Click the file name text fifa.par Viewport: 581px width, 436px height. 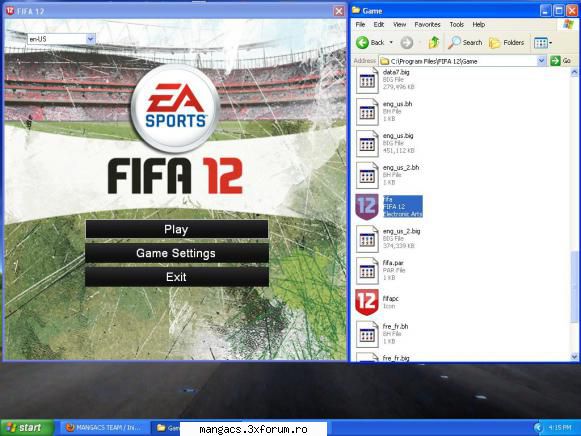click(x=393, y=263)
